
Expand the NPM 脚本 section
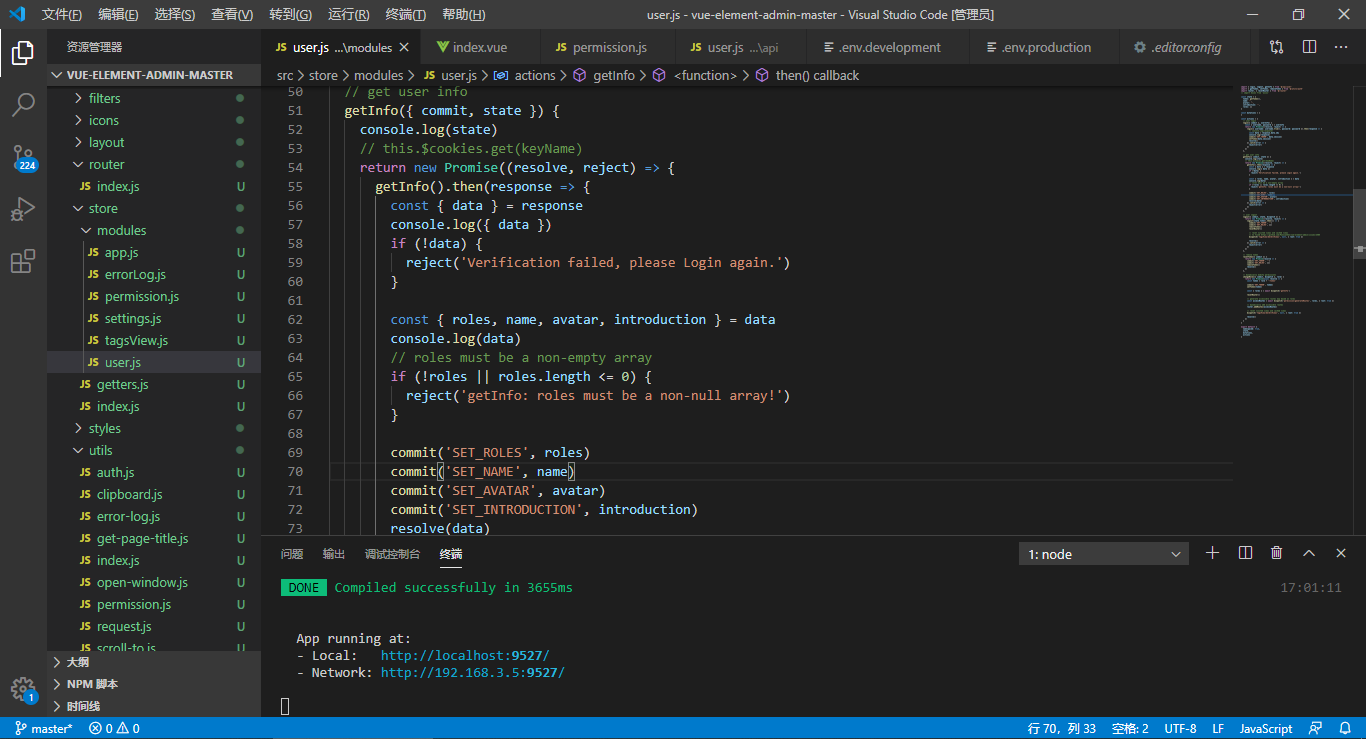pos(154,684)
